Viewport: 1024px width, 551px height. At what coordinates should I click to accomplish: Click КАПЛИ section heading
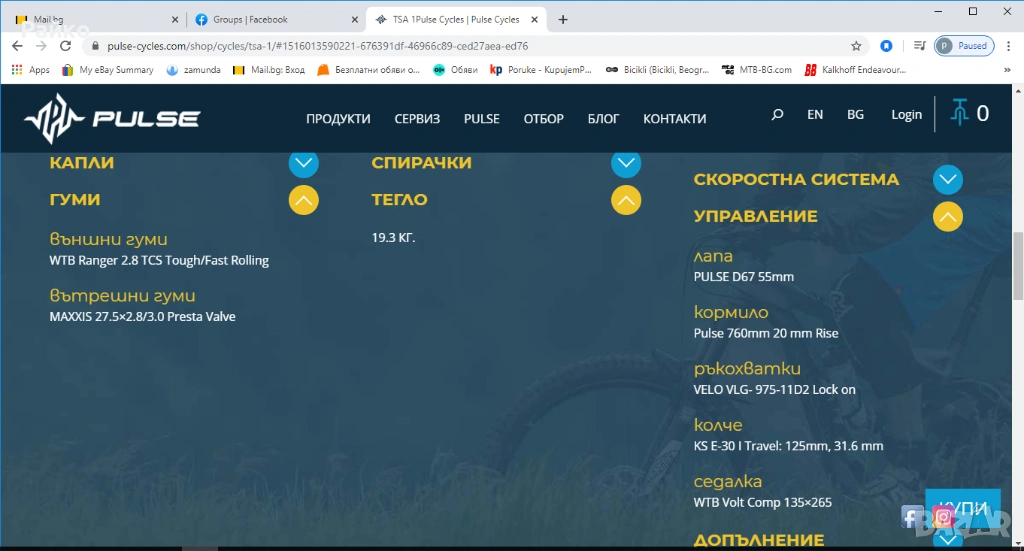[82, 163]
